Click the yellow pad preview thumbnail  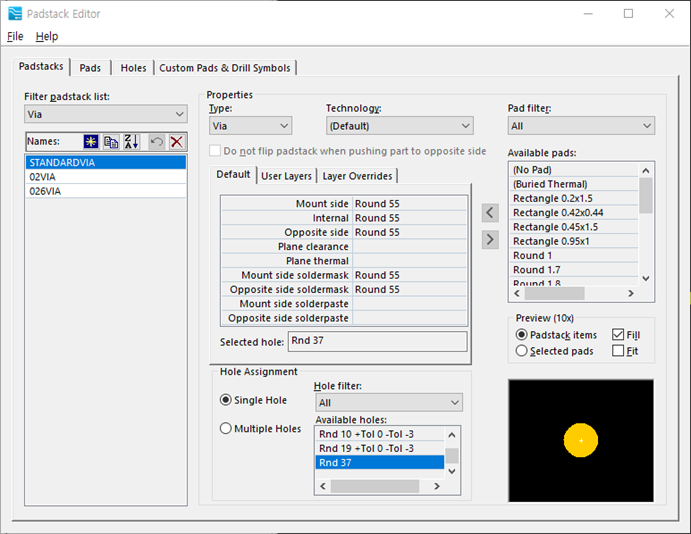tap(581, 440)
